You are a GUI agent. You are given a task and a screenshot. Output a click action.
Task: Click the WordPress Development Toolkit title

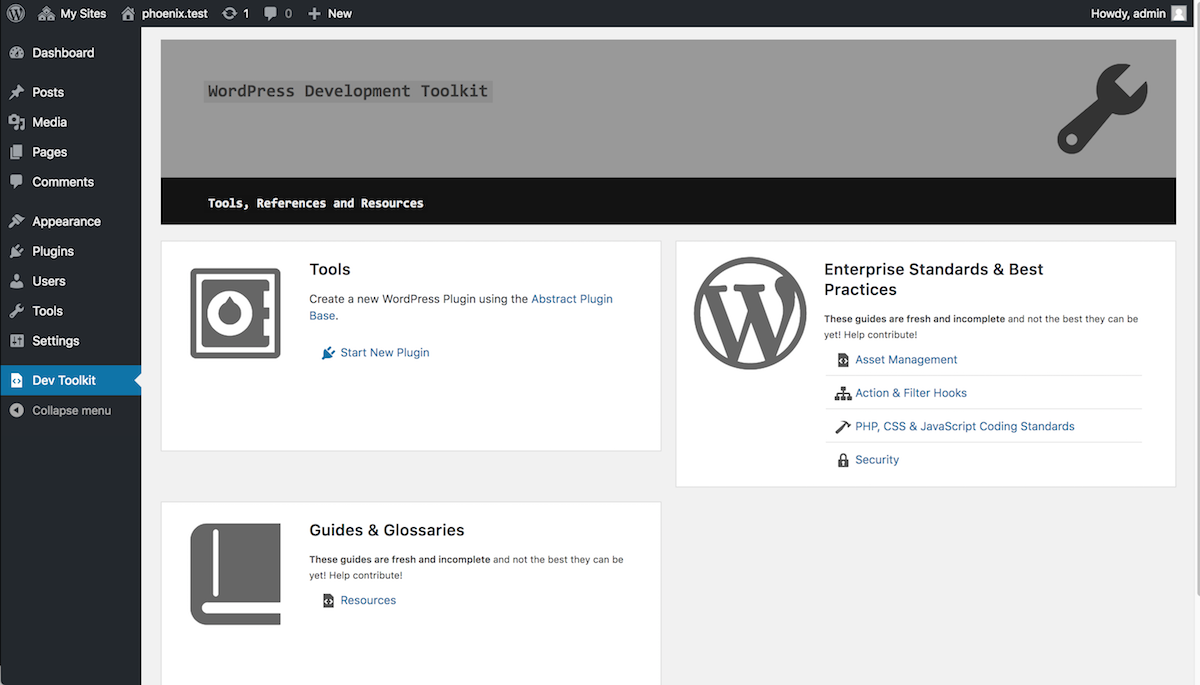point(348,91)
